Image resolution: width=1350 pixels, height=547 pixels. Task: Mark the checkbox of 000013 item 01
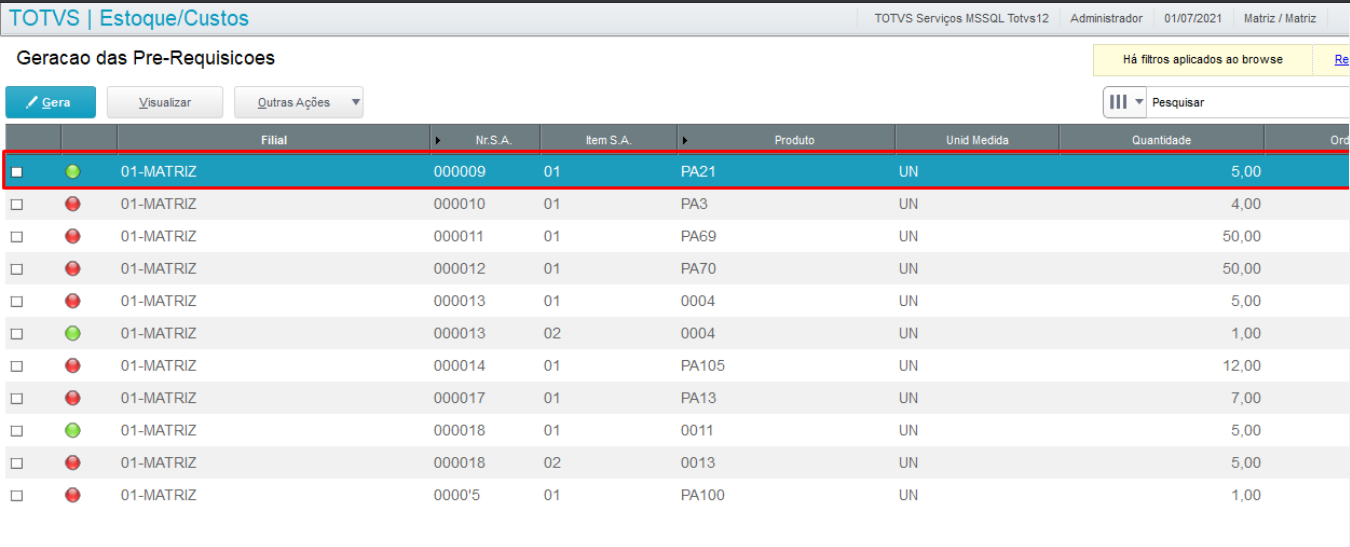tap(17, 302)
